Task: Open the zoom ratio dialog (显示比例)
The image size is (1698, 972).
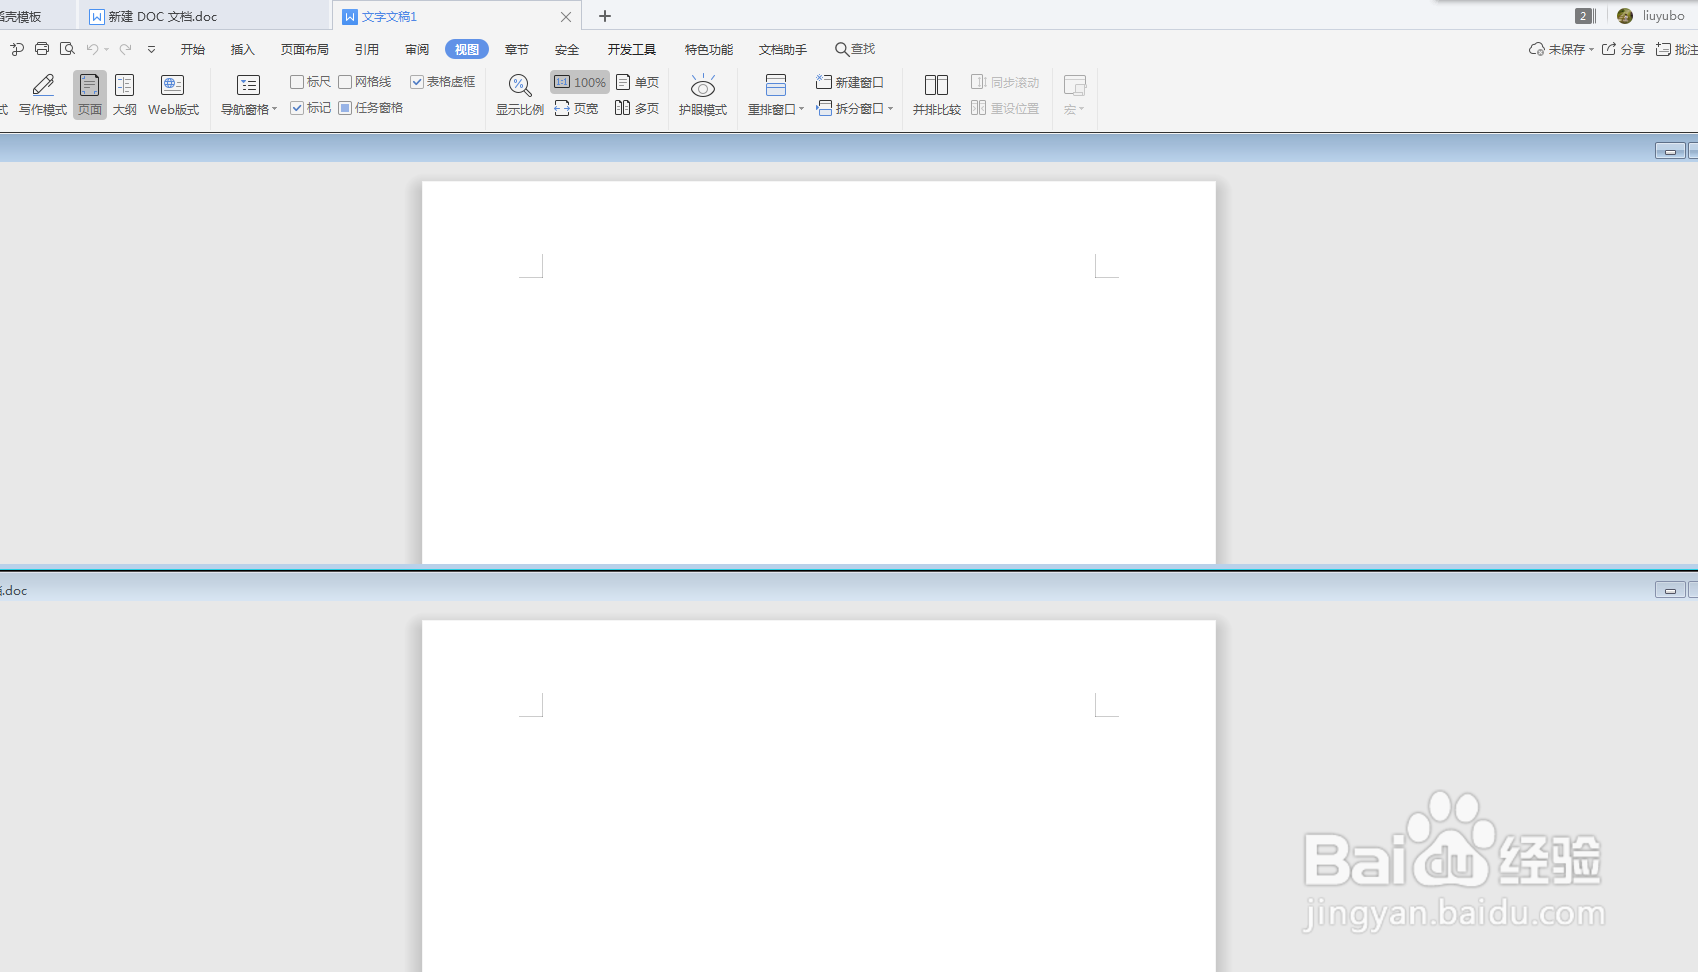Action: pos(520,96)
